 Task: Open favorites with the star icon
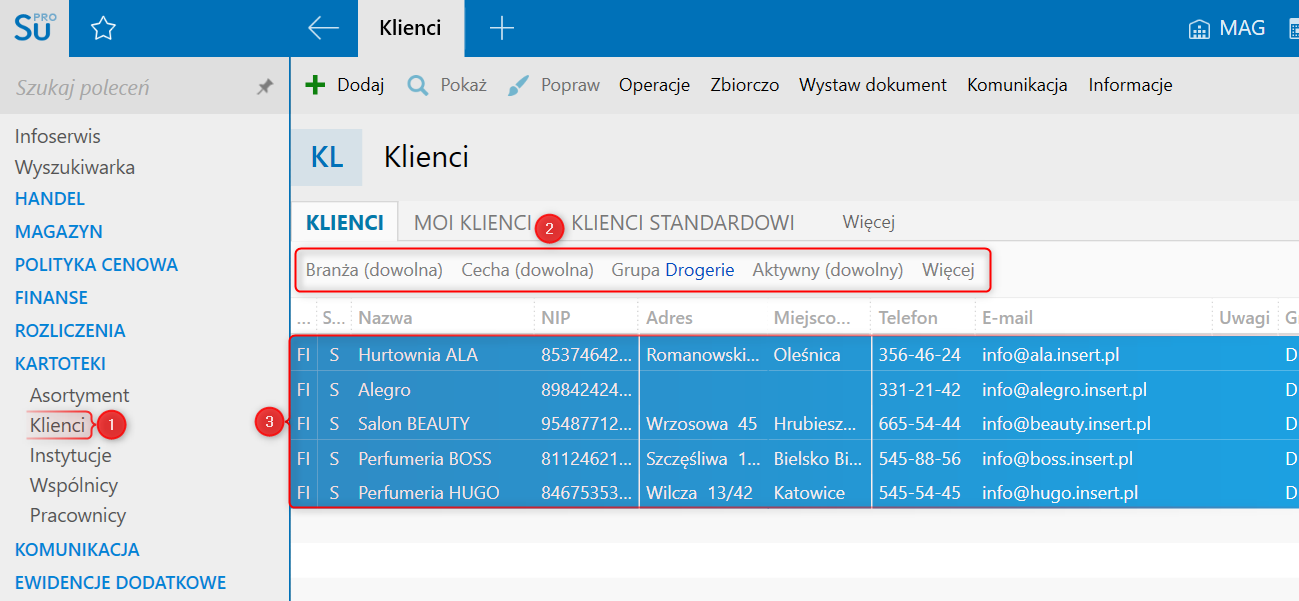click(x=103, y=29)
